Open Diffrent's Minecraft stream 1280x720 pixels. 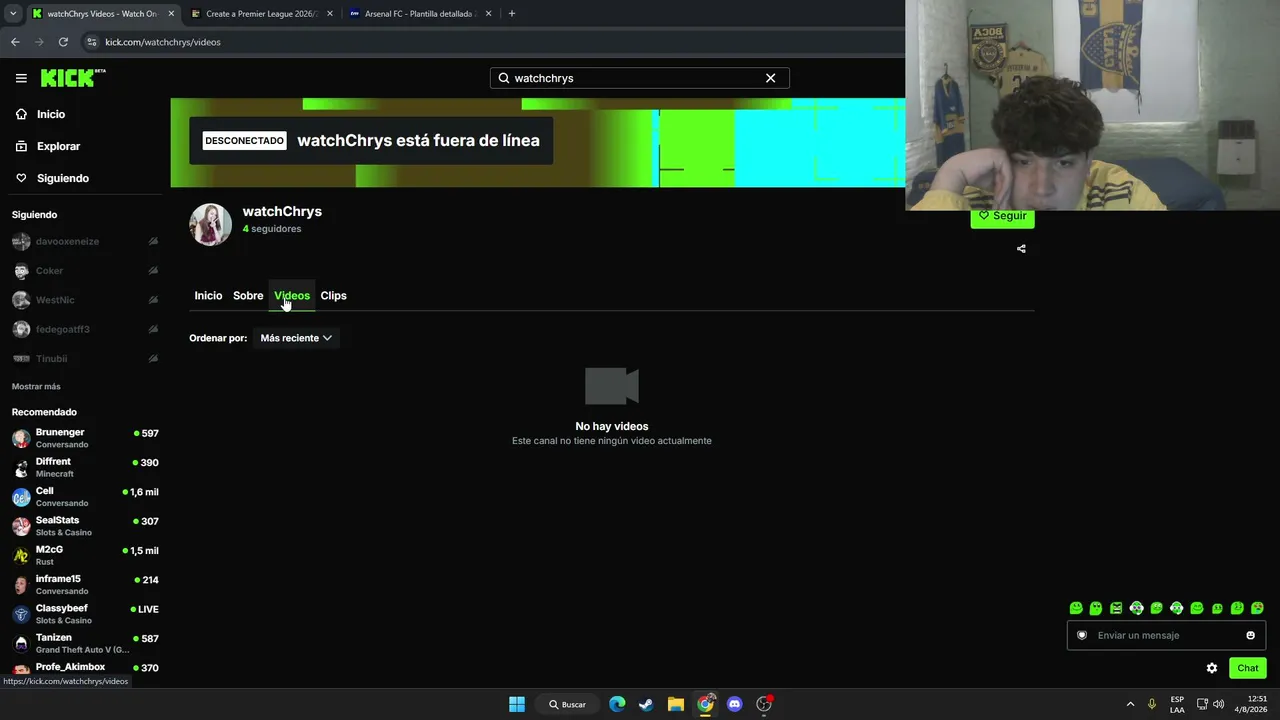(x=84, y=468)
